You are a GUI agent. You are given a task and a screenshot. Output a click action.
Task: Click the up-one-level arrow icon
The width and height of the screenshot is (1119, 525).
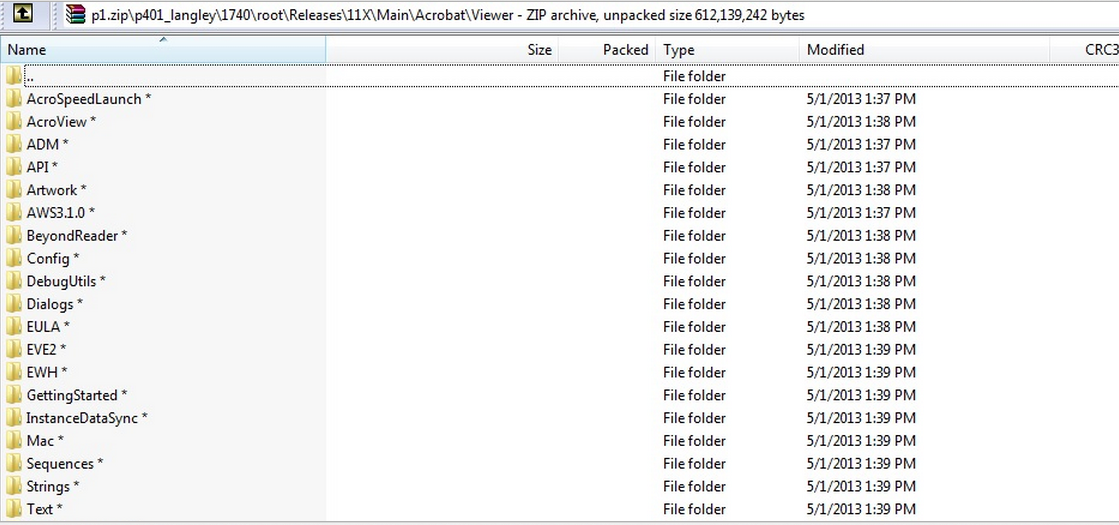tap(24, 14)
